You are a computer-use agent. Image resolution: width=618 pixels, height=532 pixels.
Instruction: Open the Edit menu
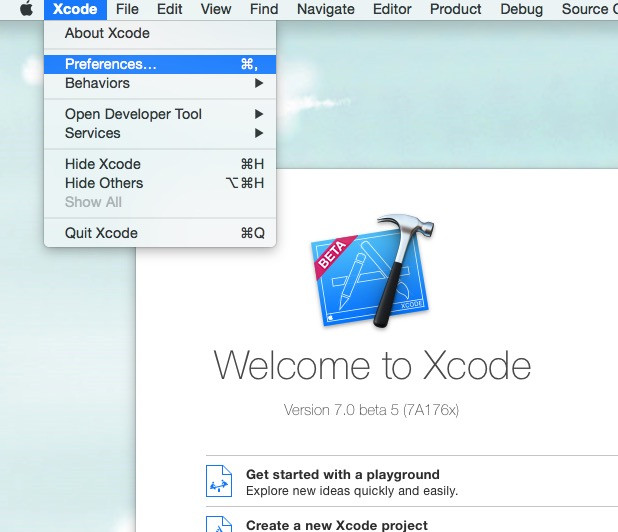point(169,9)
